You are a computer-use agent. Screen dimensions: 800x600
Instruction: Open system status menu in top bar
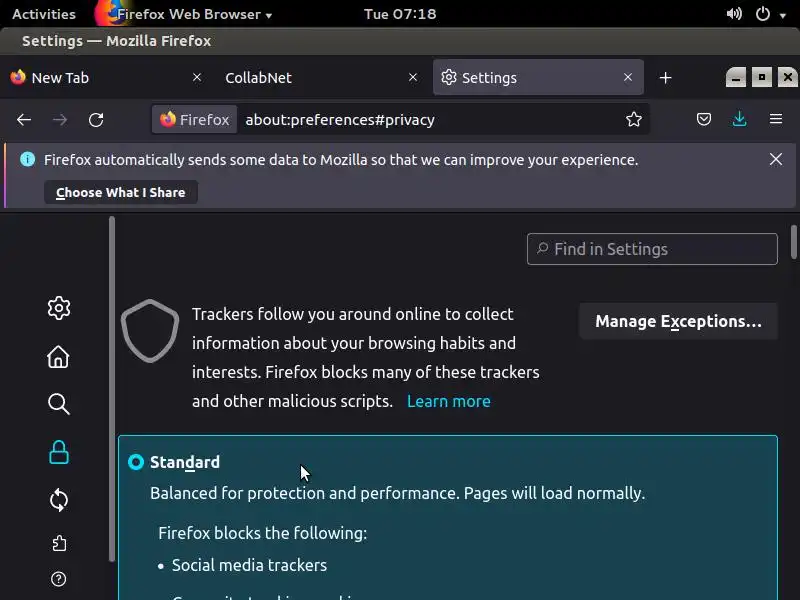click(762, 14)
